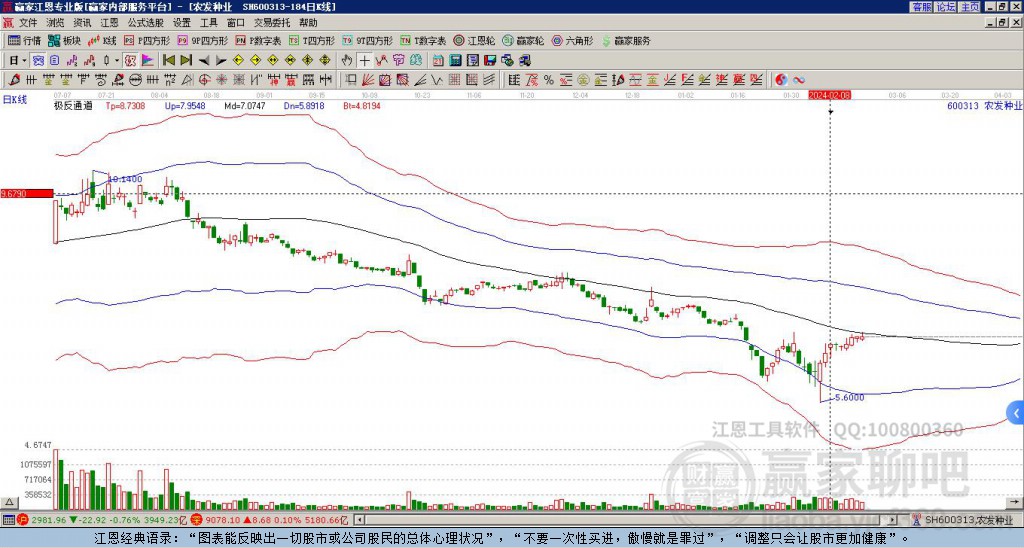
Task: Open the 板块 sector view
Action: [64, 40]
